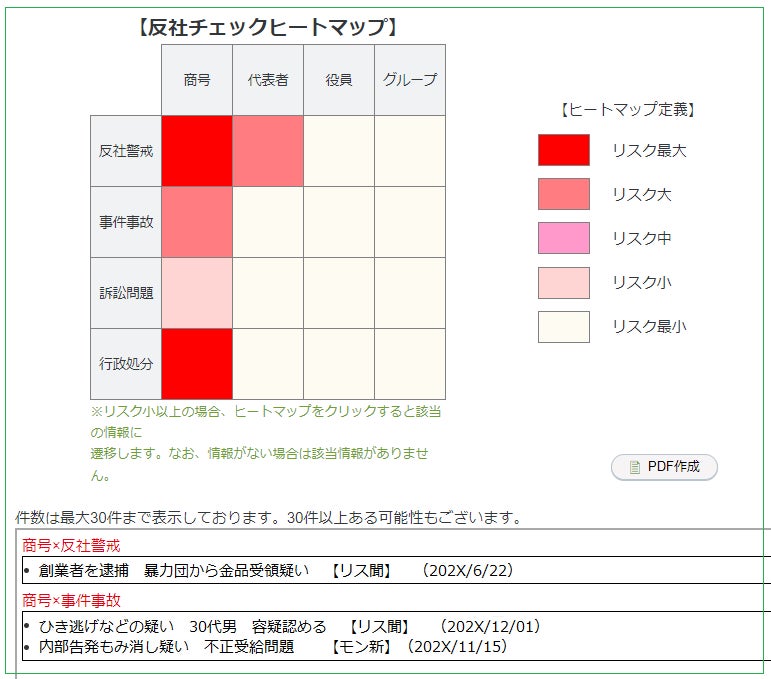This screenshot has width=771, height=679.
Task: Click the red 商号×行政処分 heatmap cell
Action: [197, 364]
